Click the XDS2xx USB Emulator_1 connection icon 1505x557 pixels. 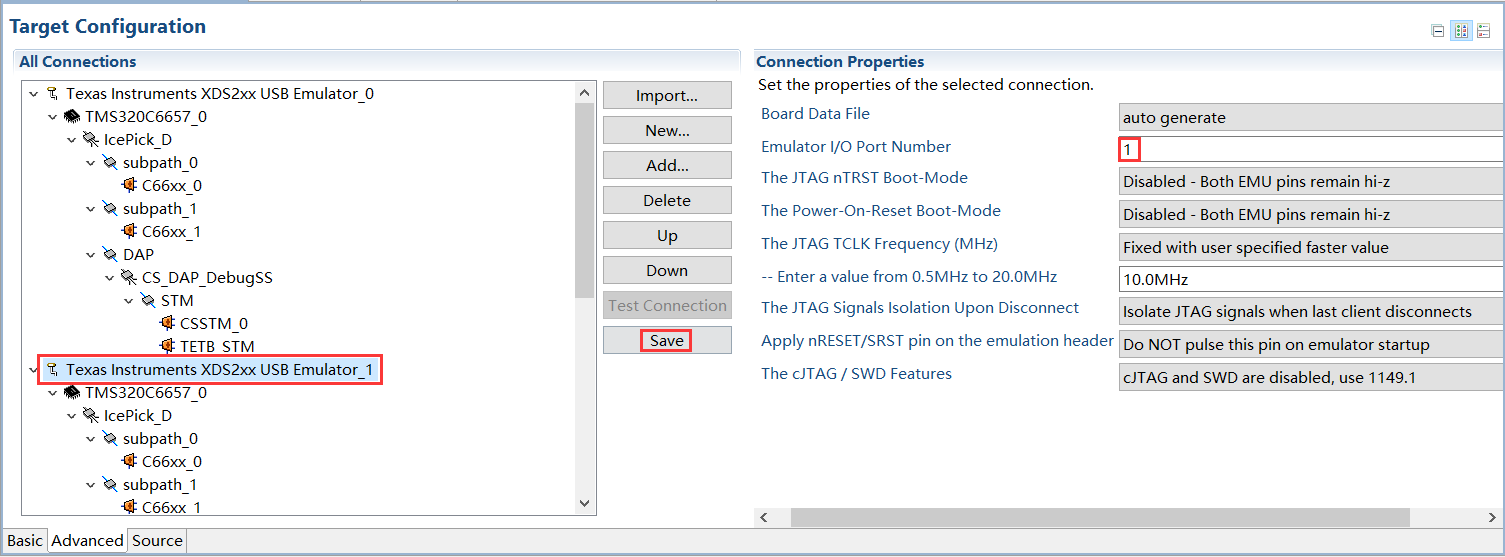click(53, 370)
